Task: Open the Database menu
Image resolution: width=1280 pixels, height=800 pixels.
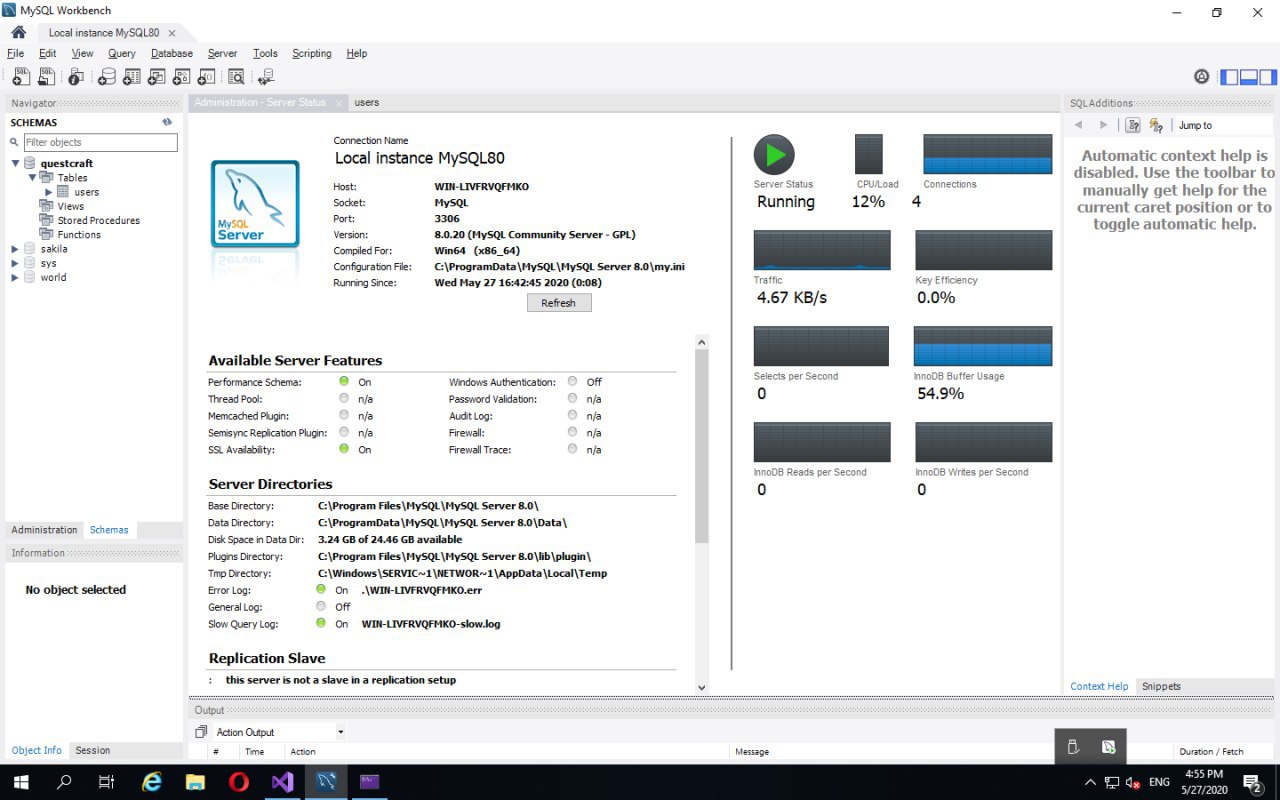Action: click(x=172, y=53)
